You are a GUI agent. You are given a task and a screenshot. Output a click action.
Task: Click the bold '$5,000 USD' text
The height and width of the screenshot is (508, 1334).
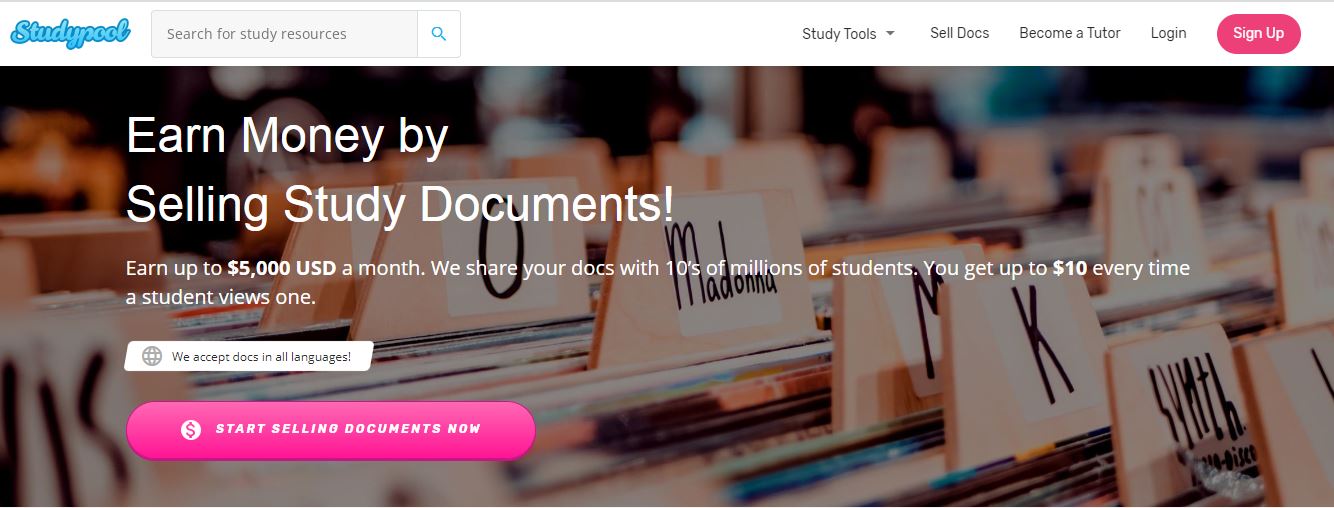coord(282,268)
